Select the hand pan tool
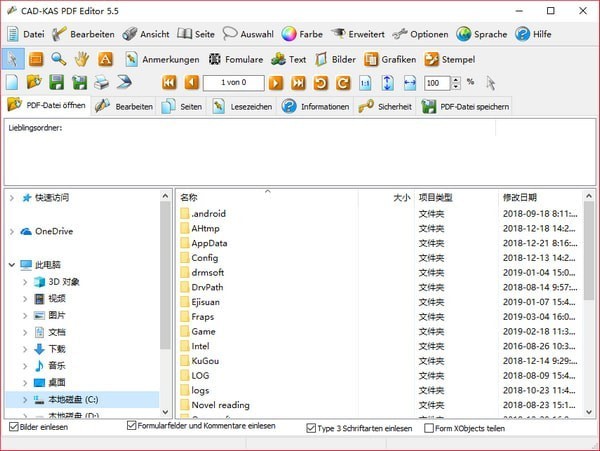This screenshot has width=600, height=451. click(82, 59)
